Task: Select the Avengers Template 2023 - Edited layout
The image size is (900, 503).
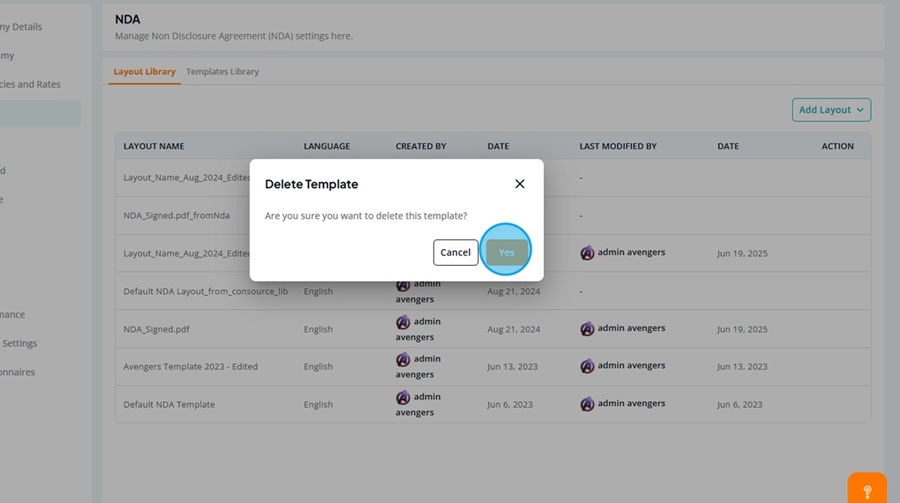Action: pos(191,366)
